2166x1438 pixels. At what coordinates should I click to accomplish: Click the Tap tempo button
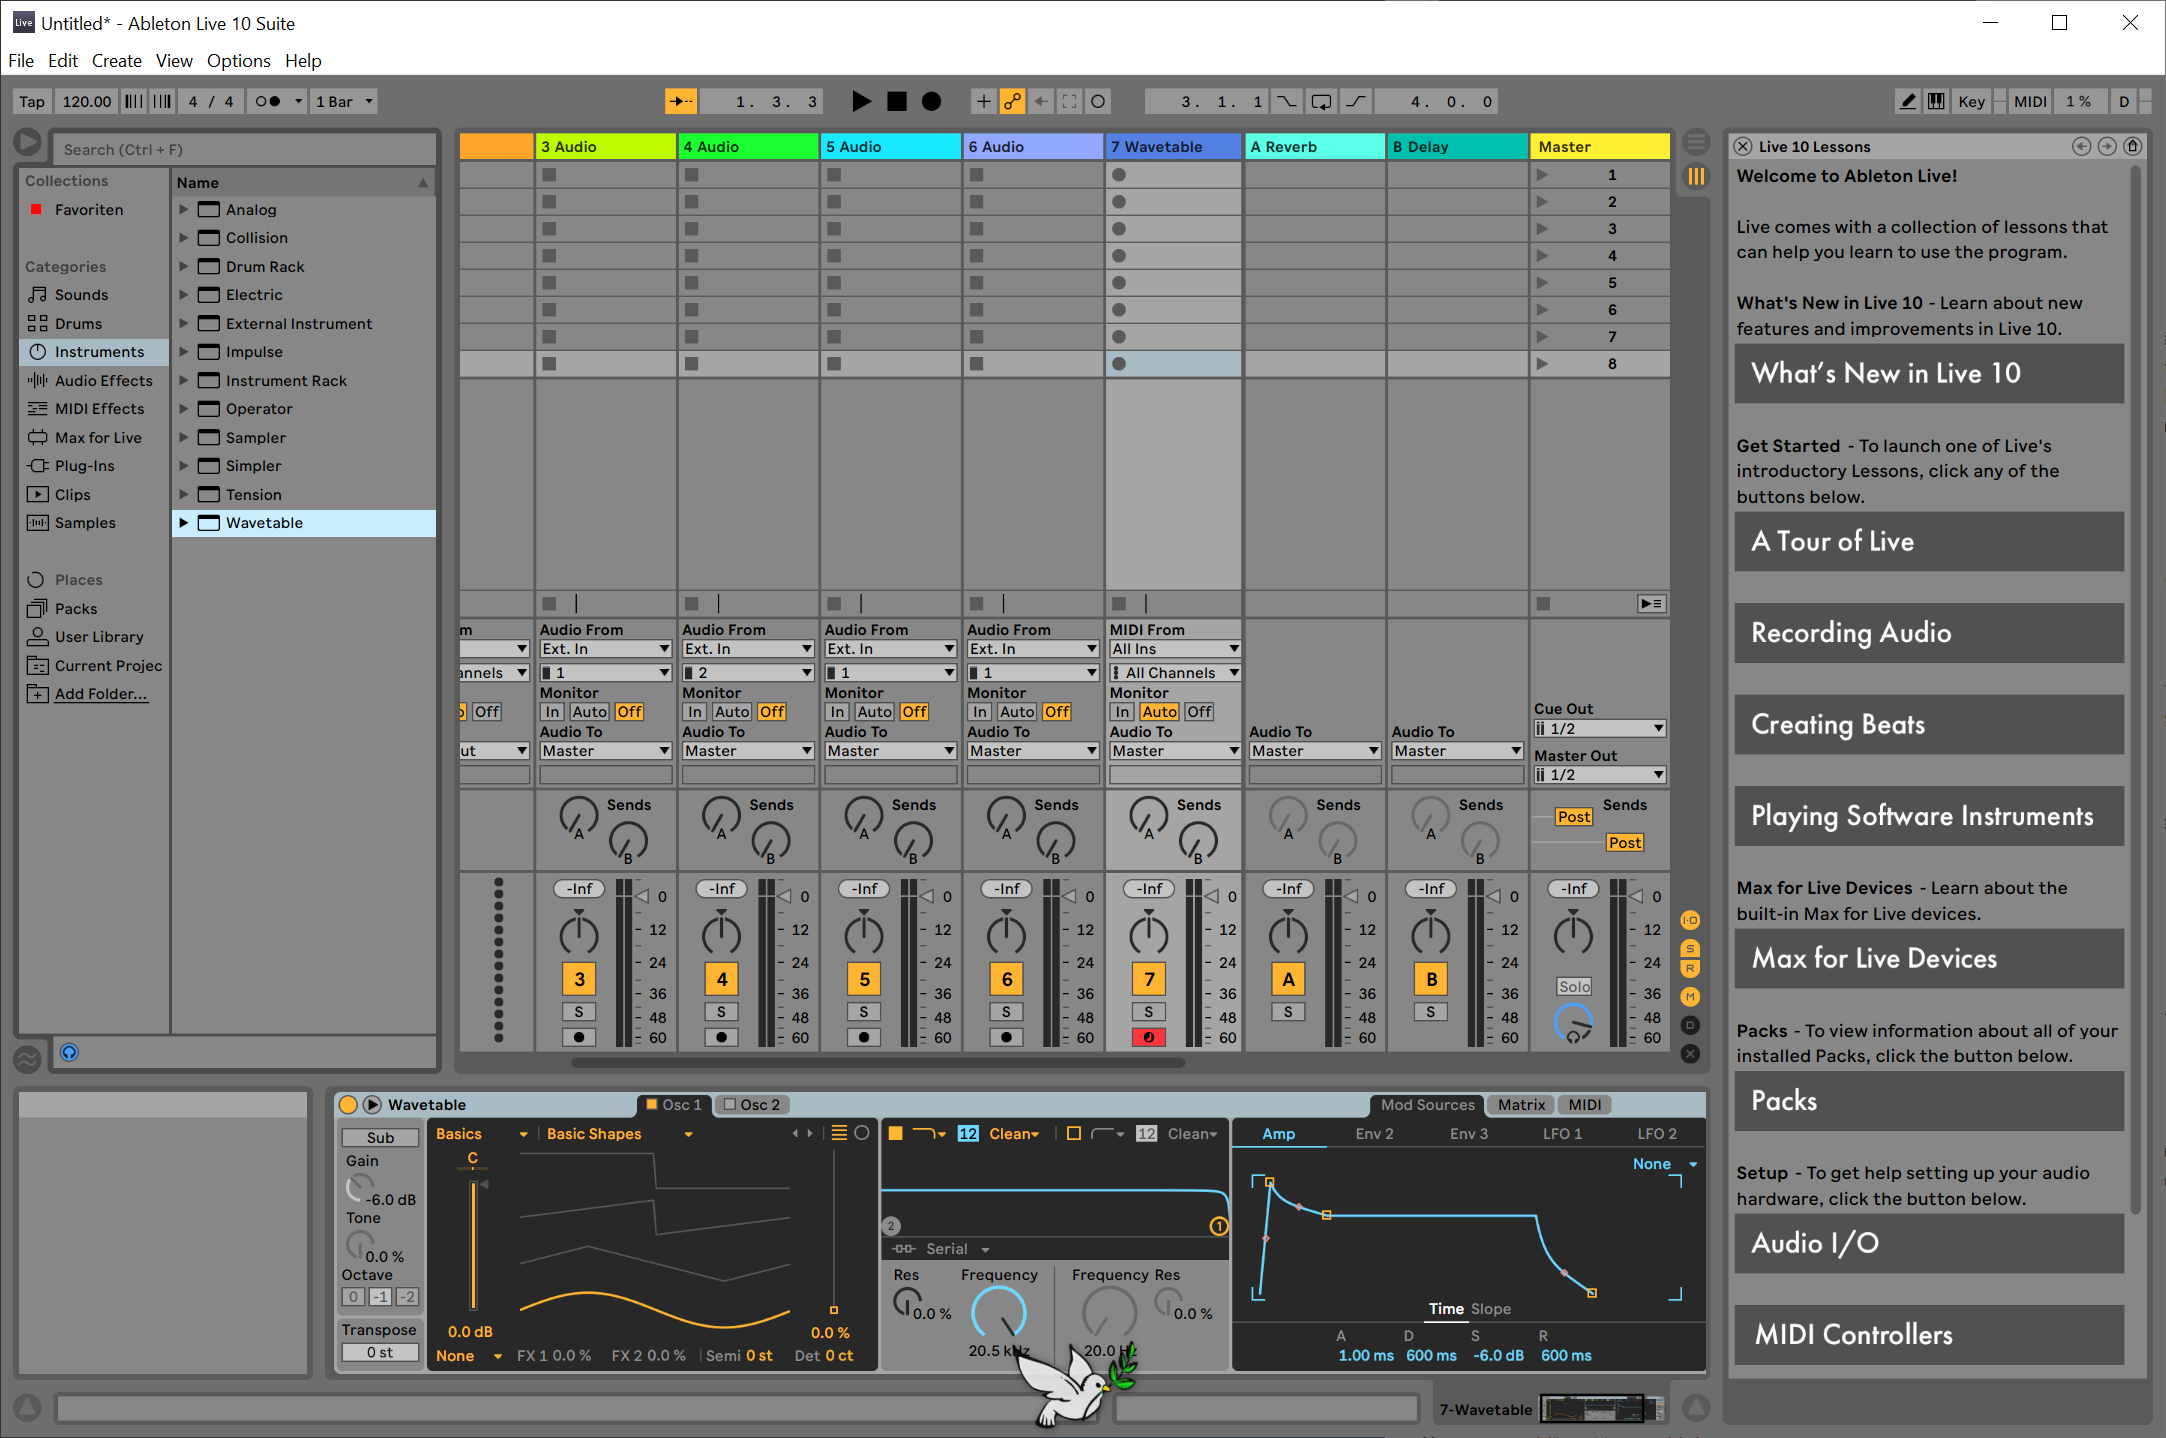point(32,102)
